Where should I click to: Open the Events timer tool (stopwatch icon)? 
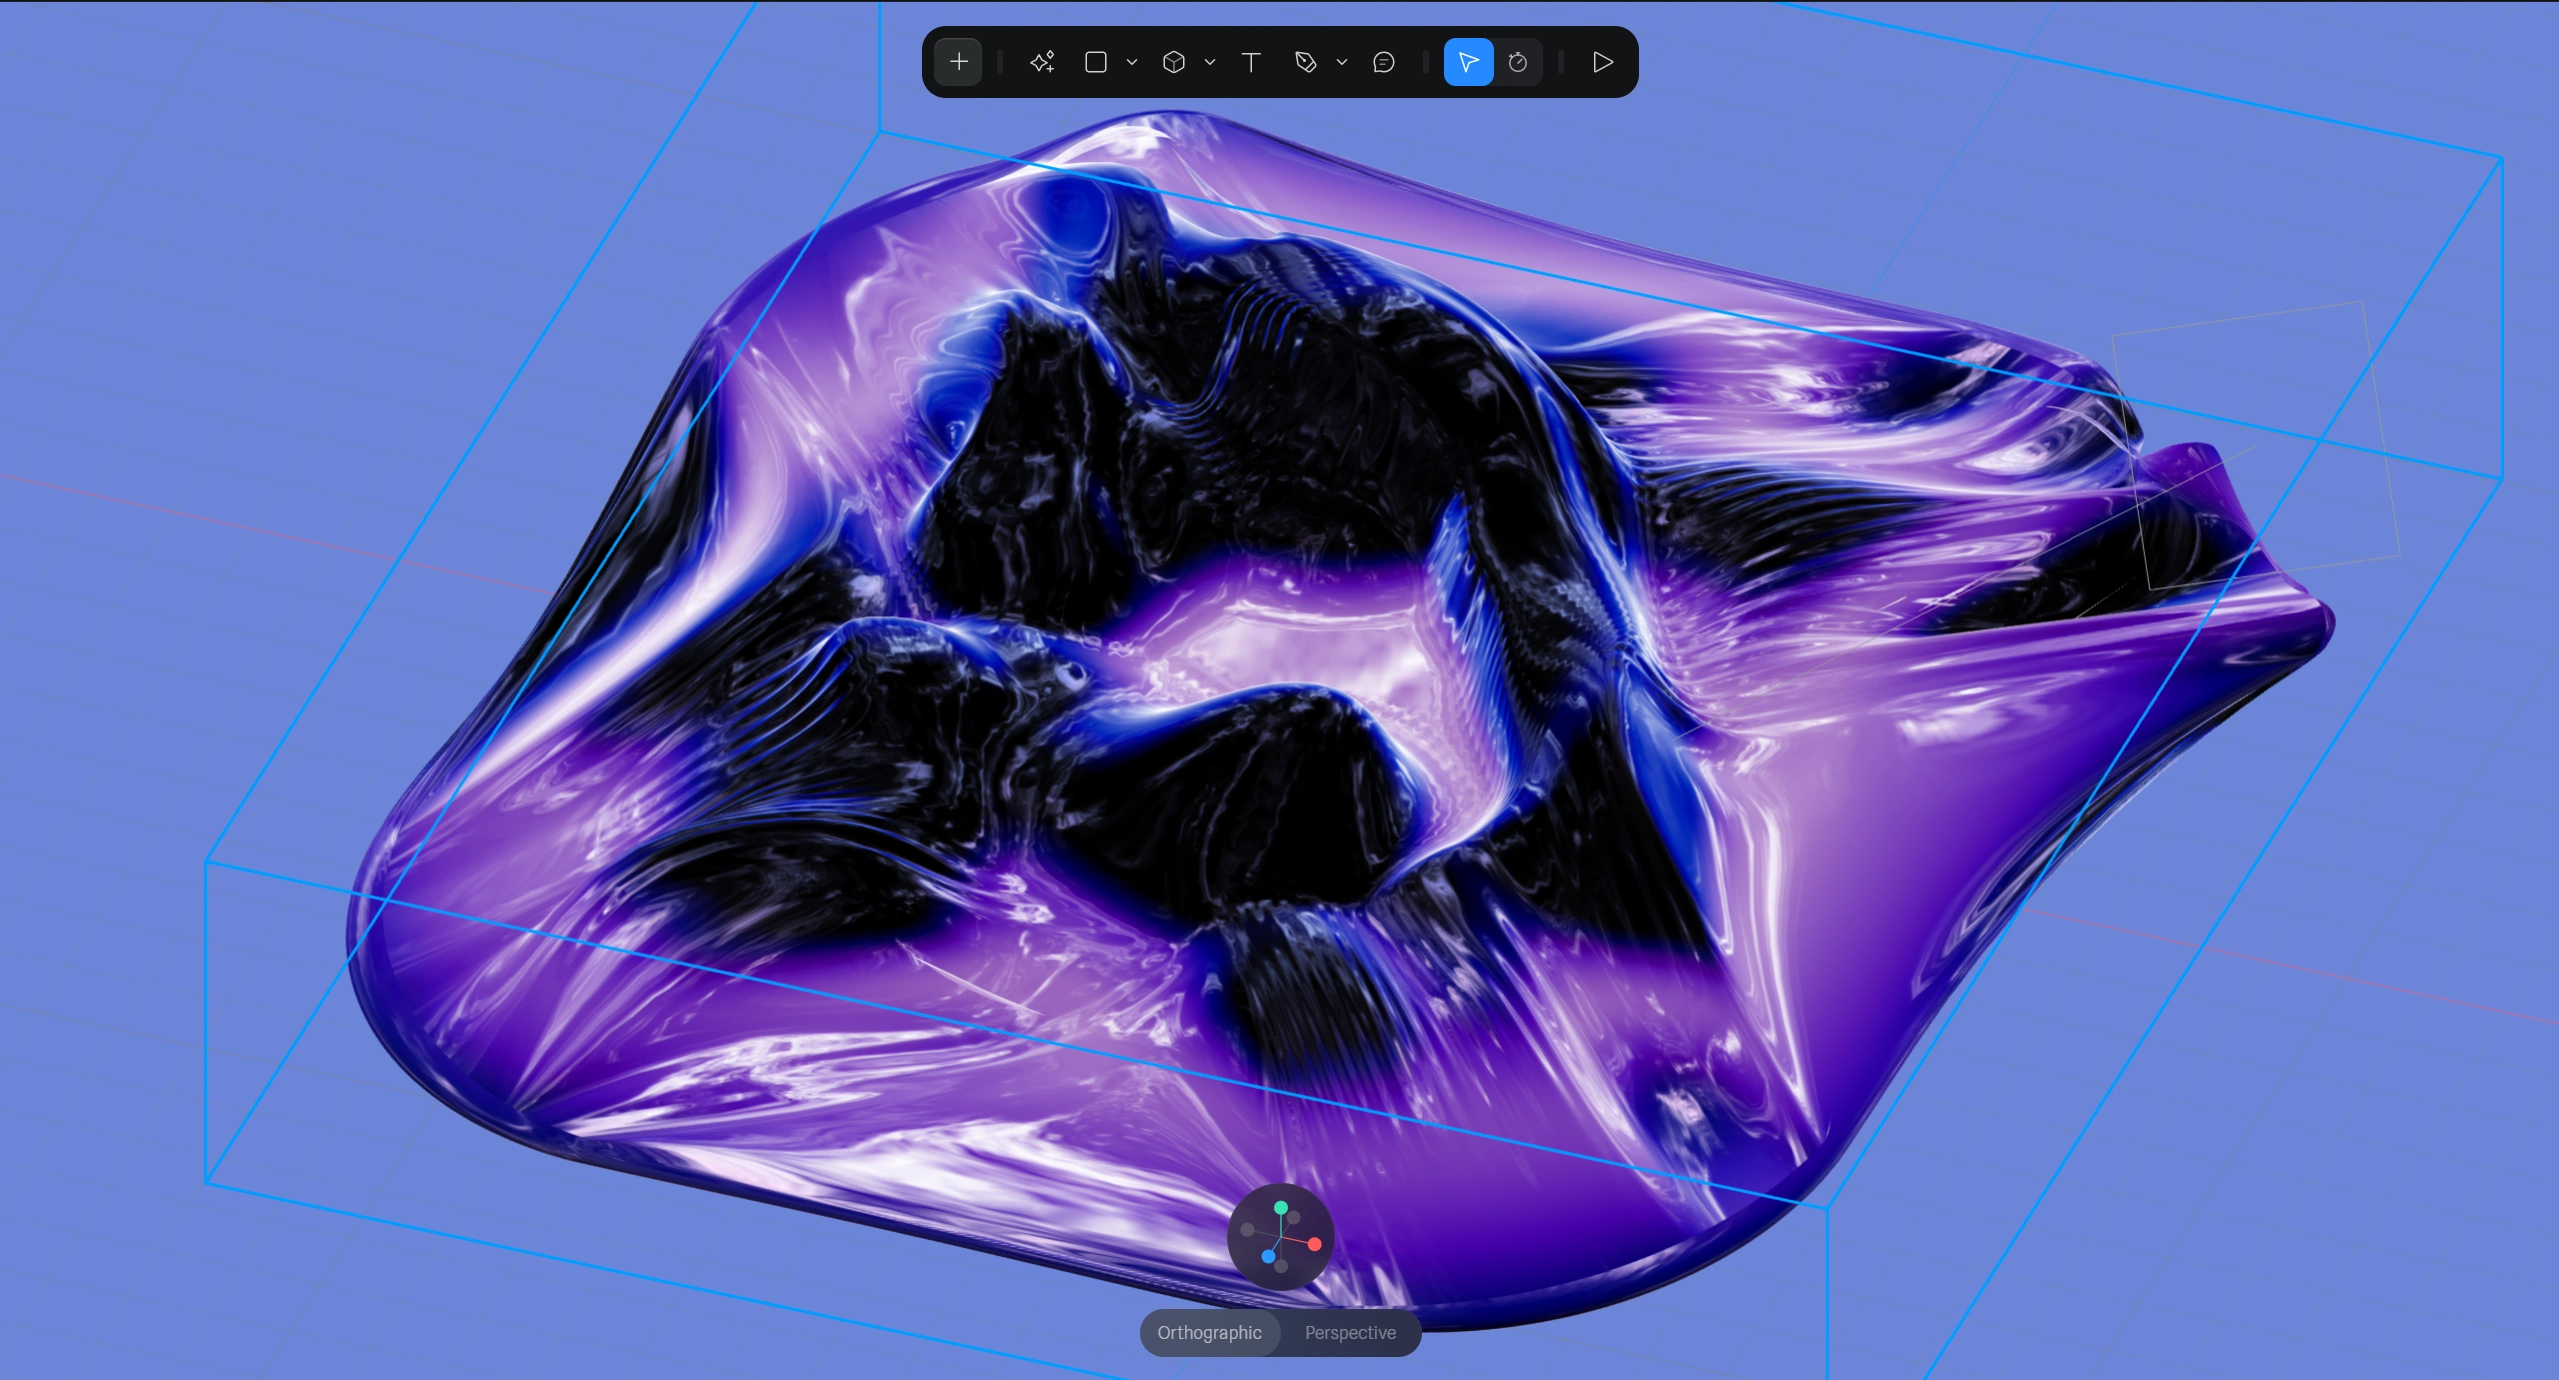pyautogui.click(x=1518, y=62)
